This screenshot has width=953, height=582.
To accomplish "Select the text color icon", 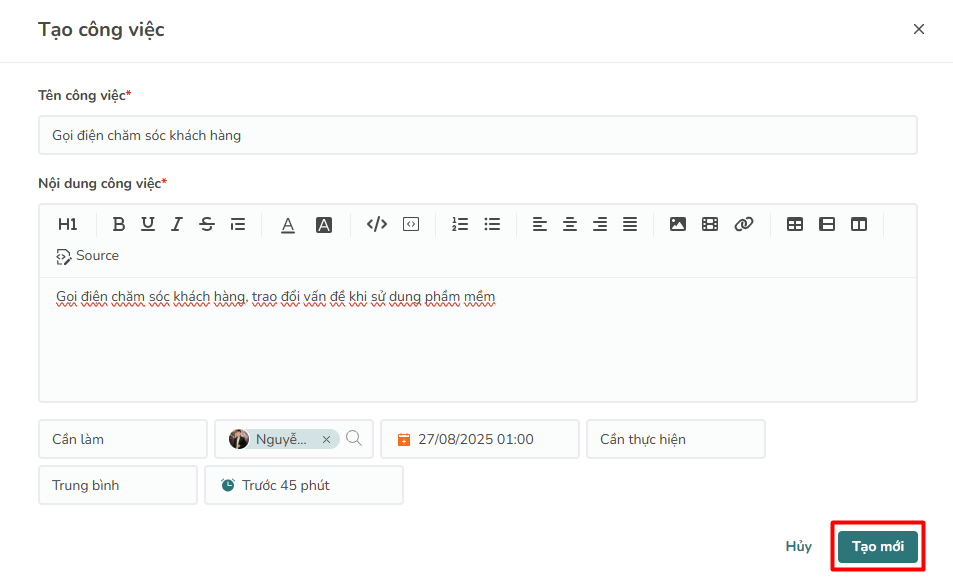I will tap(287, 224).
